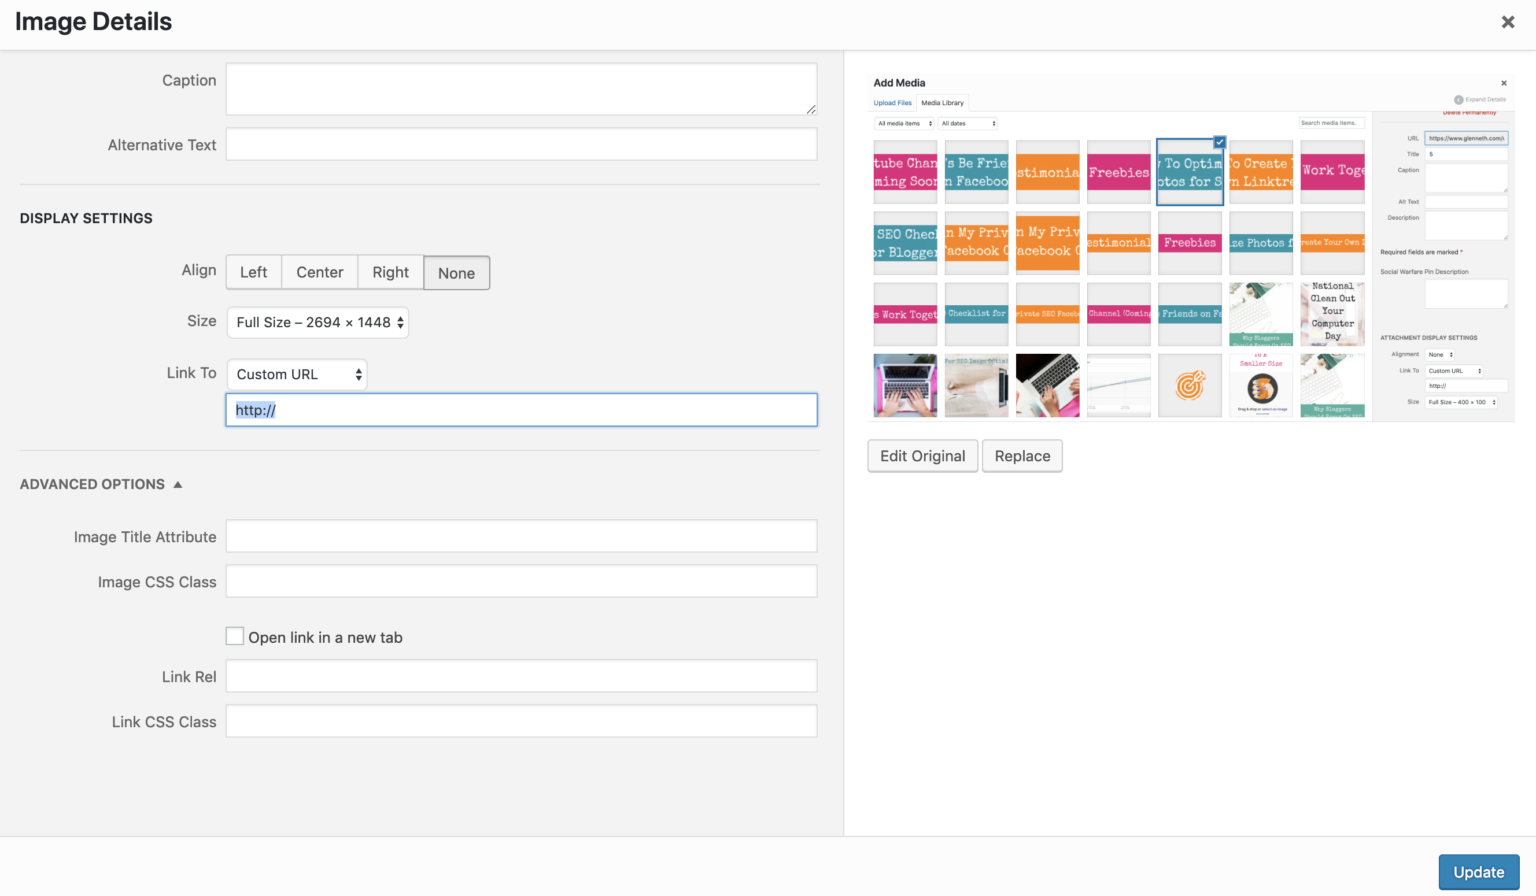The height and width of the screenshot is (896, 1536).
Task: Select the Media Library tab
Action: point(941,102)
